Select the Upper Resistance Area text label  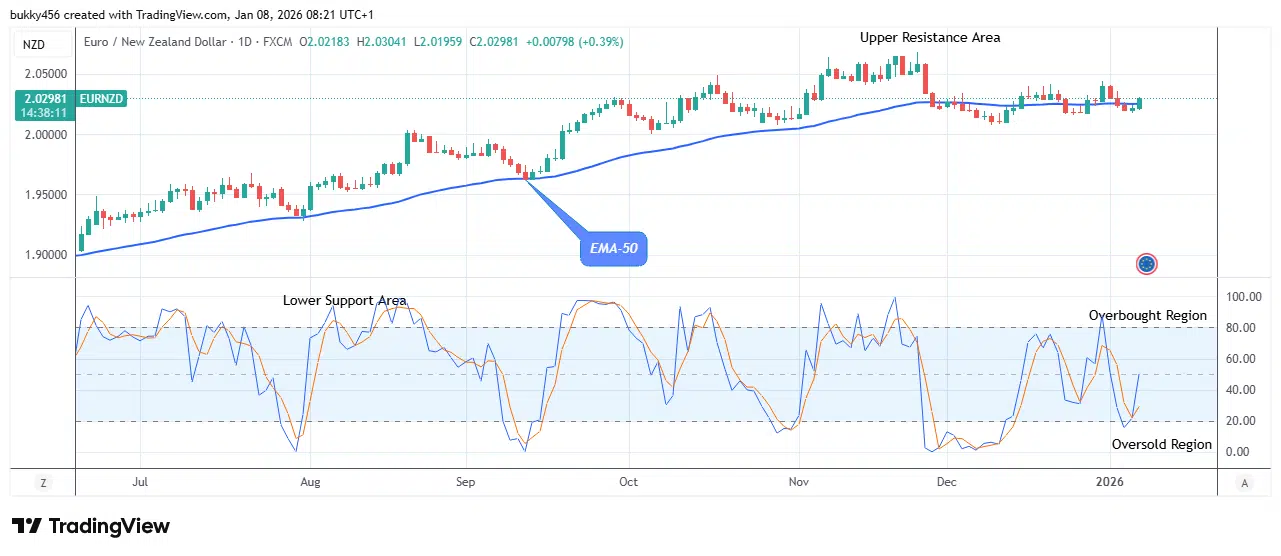tap(930, 38)
